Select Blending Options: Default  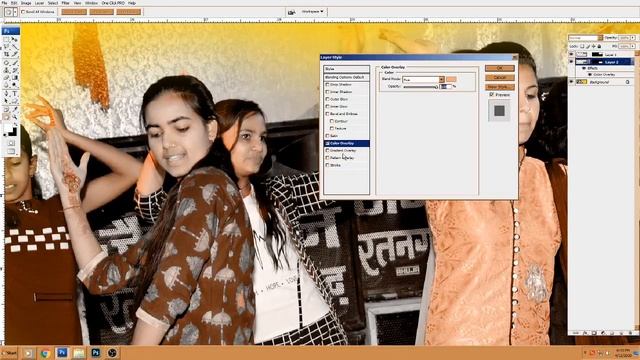tap(346, 77)
